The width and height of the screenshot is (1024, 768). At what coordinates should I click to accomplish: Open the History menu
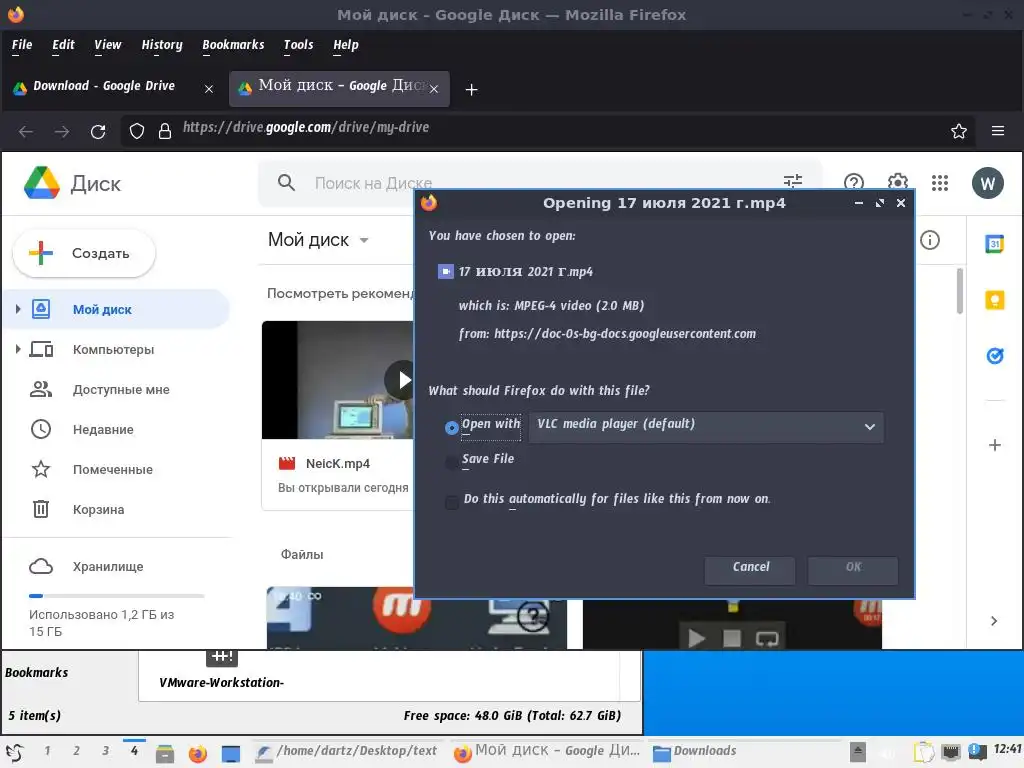tap(162, 45)
